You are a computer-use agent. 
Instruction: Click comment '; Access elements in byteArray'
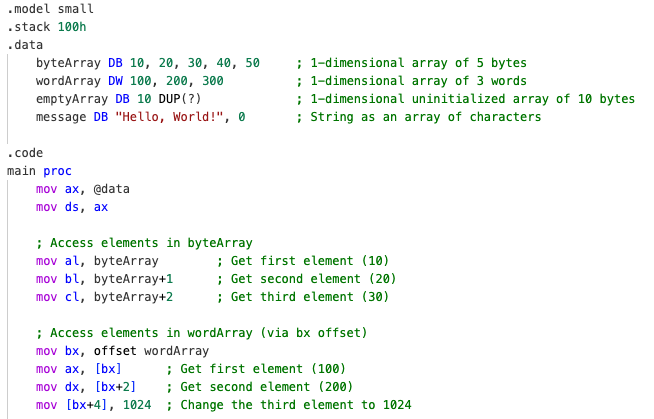click(x=144, y=243)
